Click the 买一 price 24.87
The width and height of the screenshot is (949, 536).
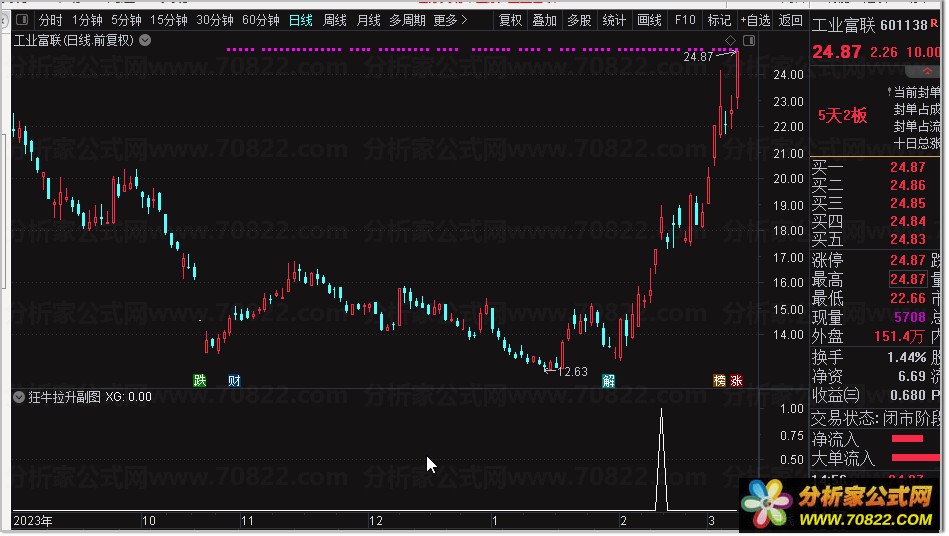pyautogui.click(x=907, y=167)
